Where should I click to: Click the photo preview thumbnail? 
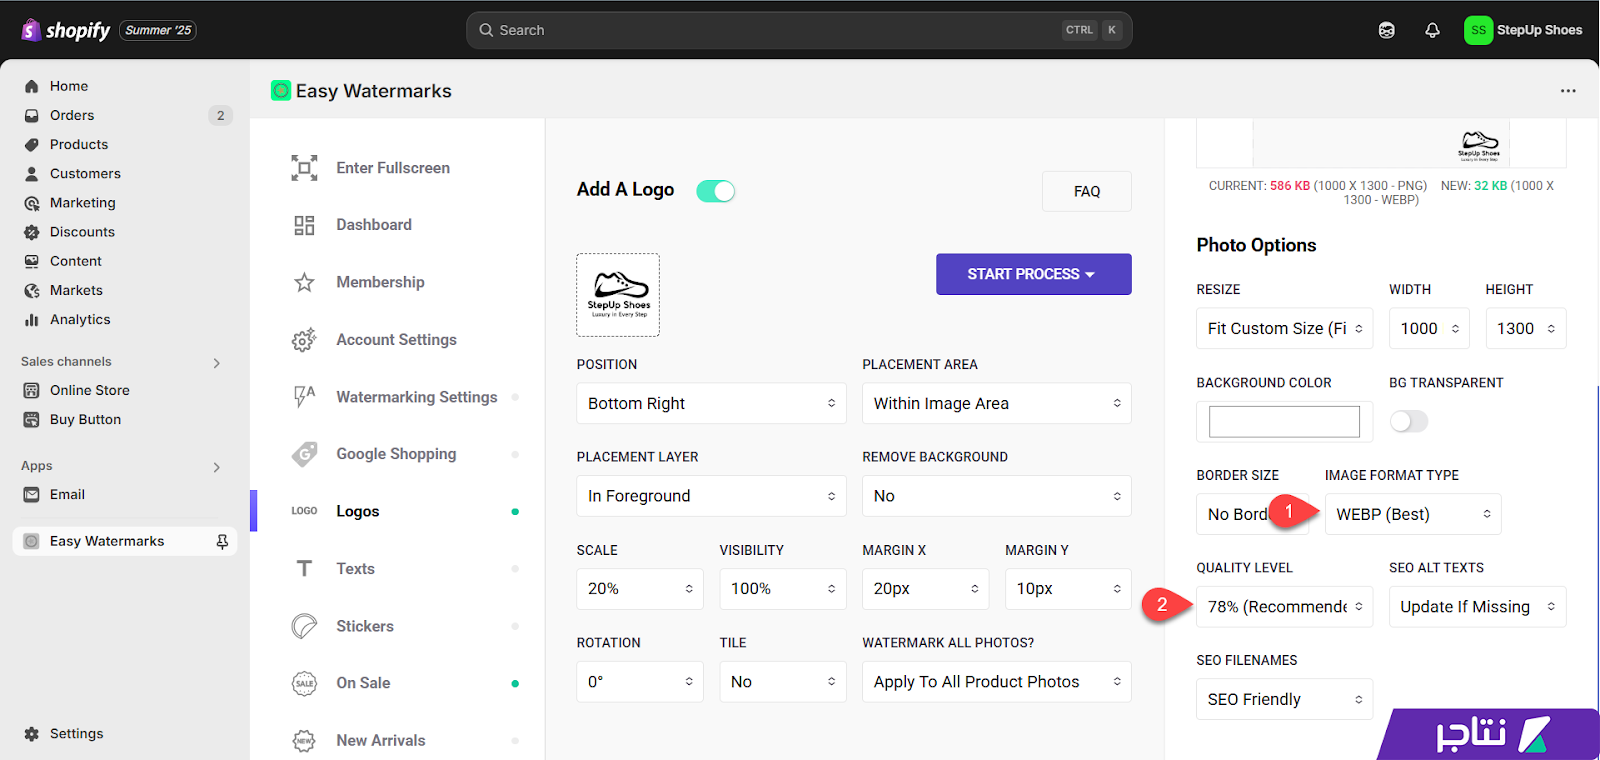[1381, 144]
